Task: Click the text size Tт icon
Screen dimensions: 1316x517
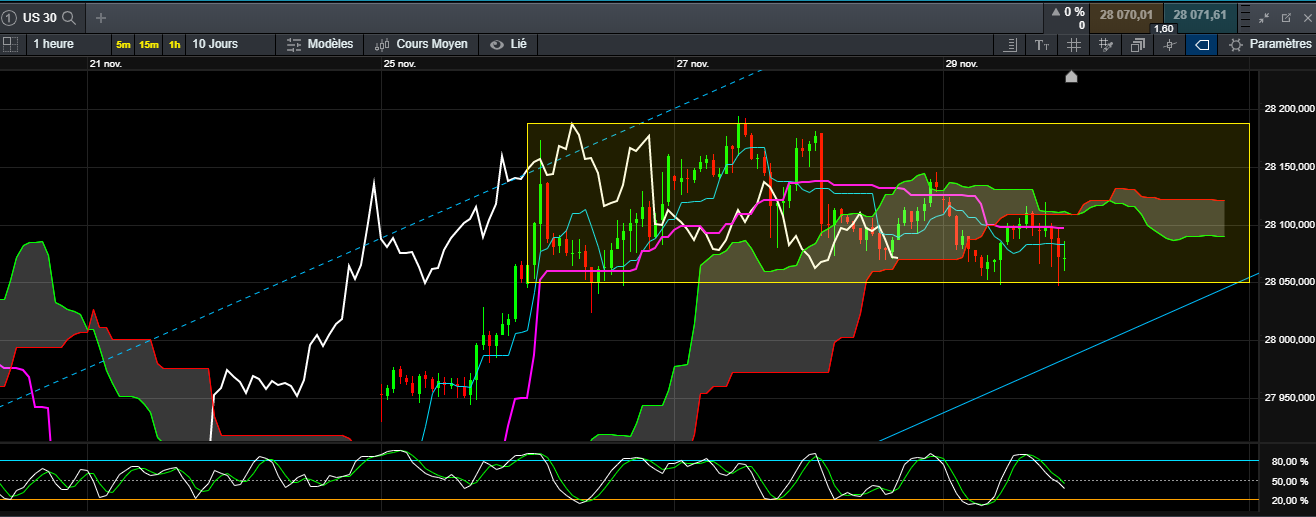Action: click(x=1042, y=45)
